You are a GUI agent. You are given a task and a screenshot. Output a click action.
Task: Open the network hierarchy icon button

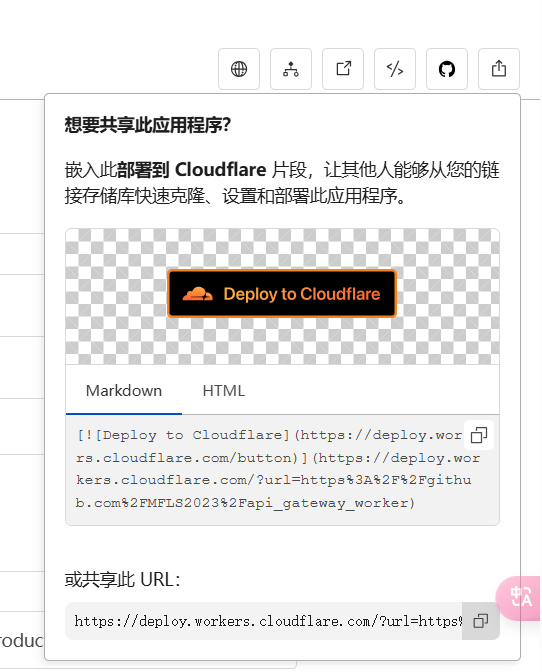point(291,69)
